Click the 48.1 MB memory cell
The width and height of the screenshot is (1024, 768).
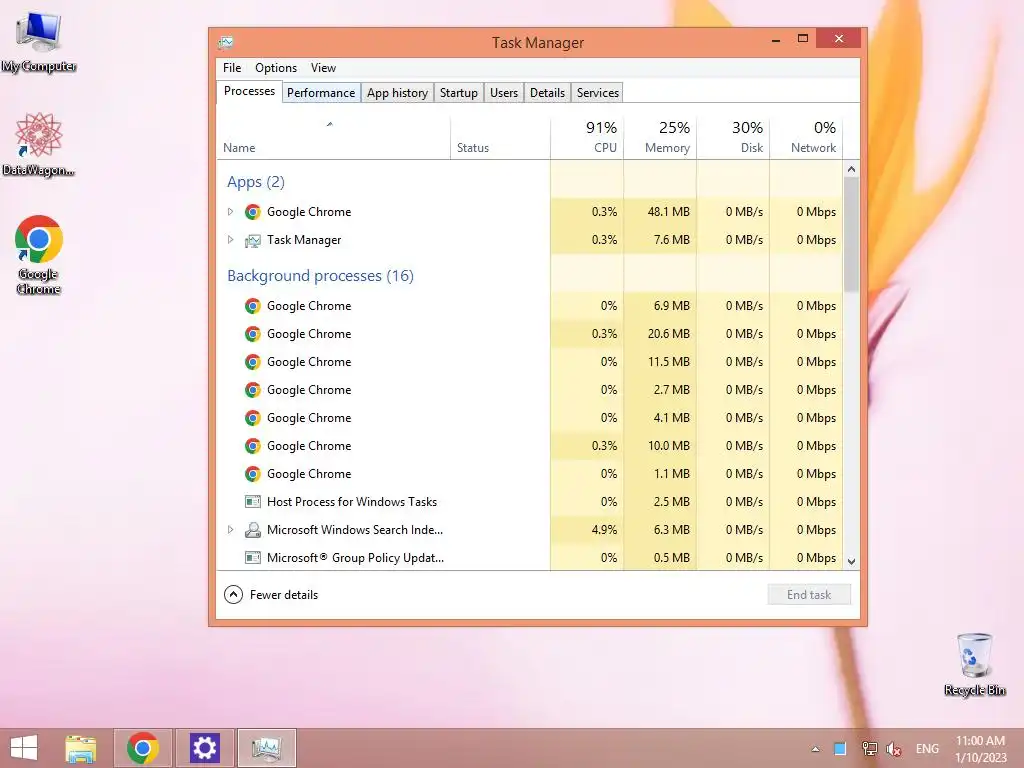tap(660, 212)
